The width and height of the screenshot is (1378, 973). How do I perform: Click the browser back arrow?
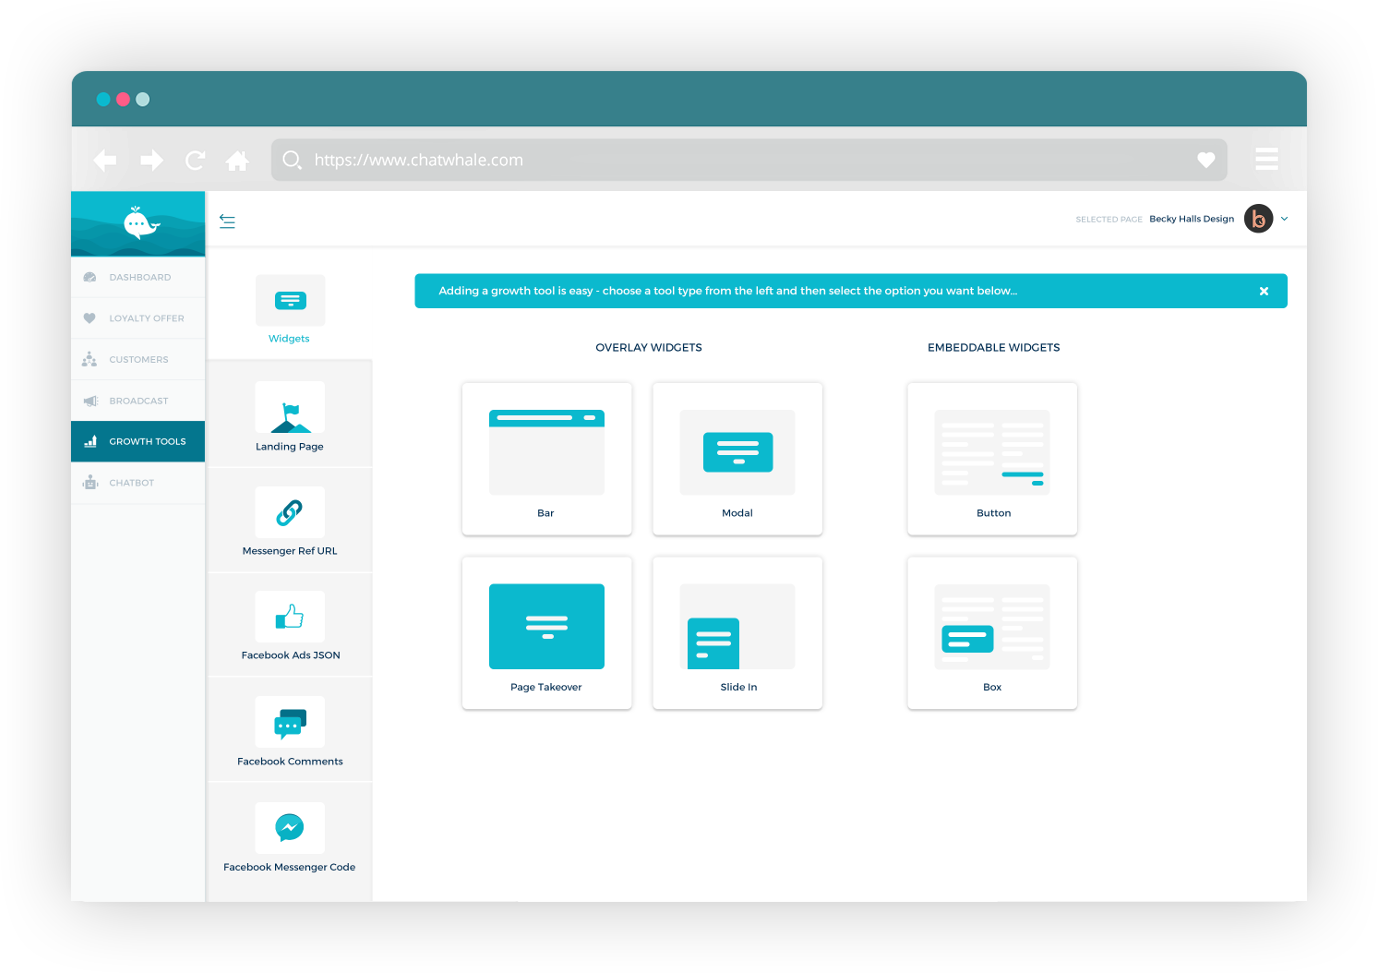pos(105,160)
